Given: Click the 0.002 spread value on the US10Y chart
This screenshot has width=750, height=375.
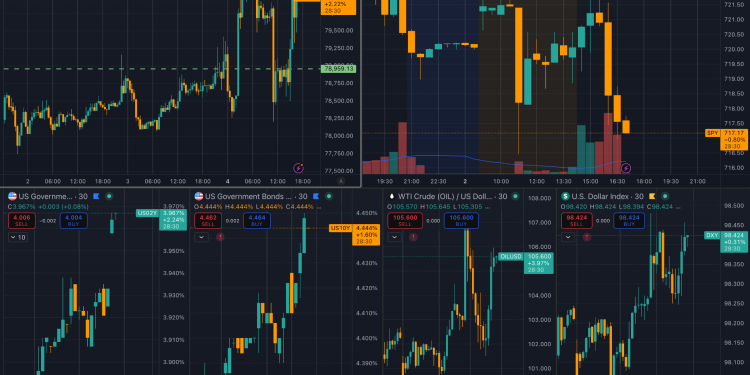Looking at the screenshot, I should coord(232,221).
